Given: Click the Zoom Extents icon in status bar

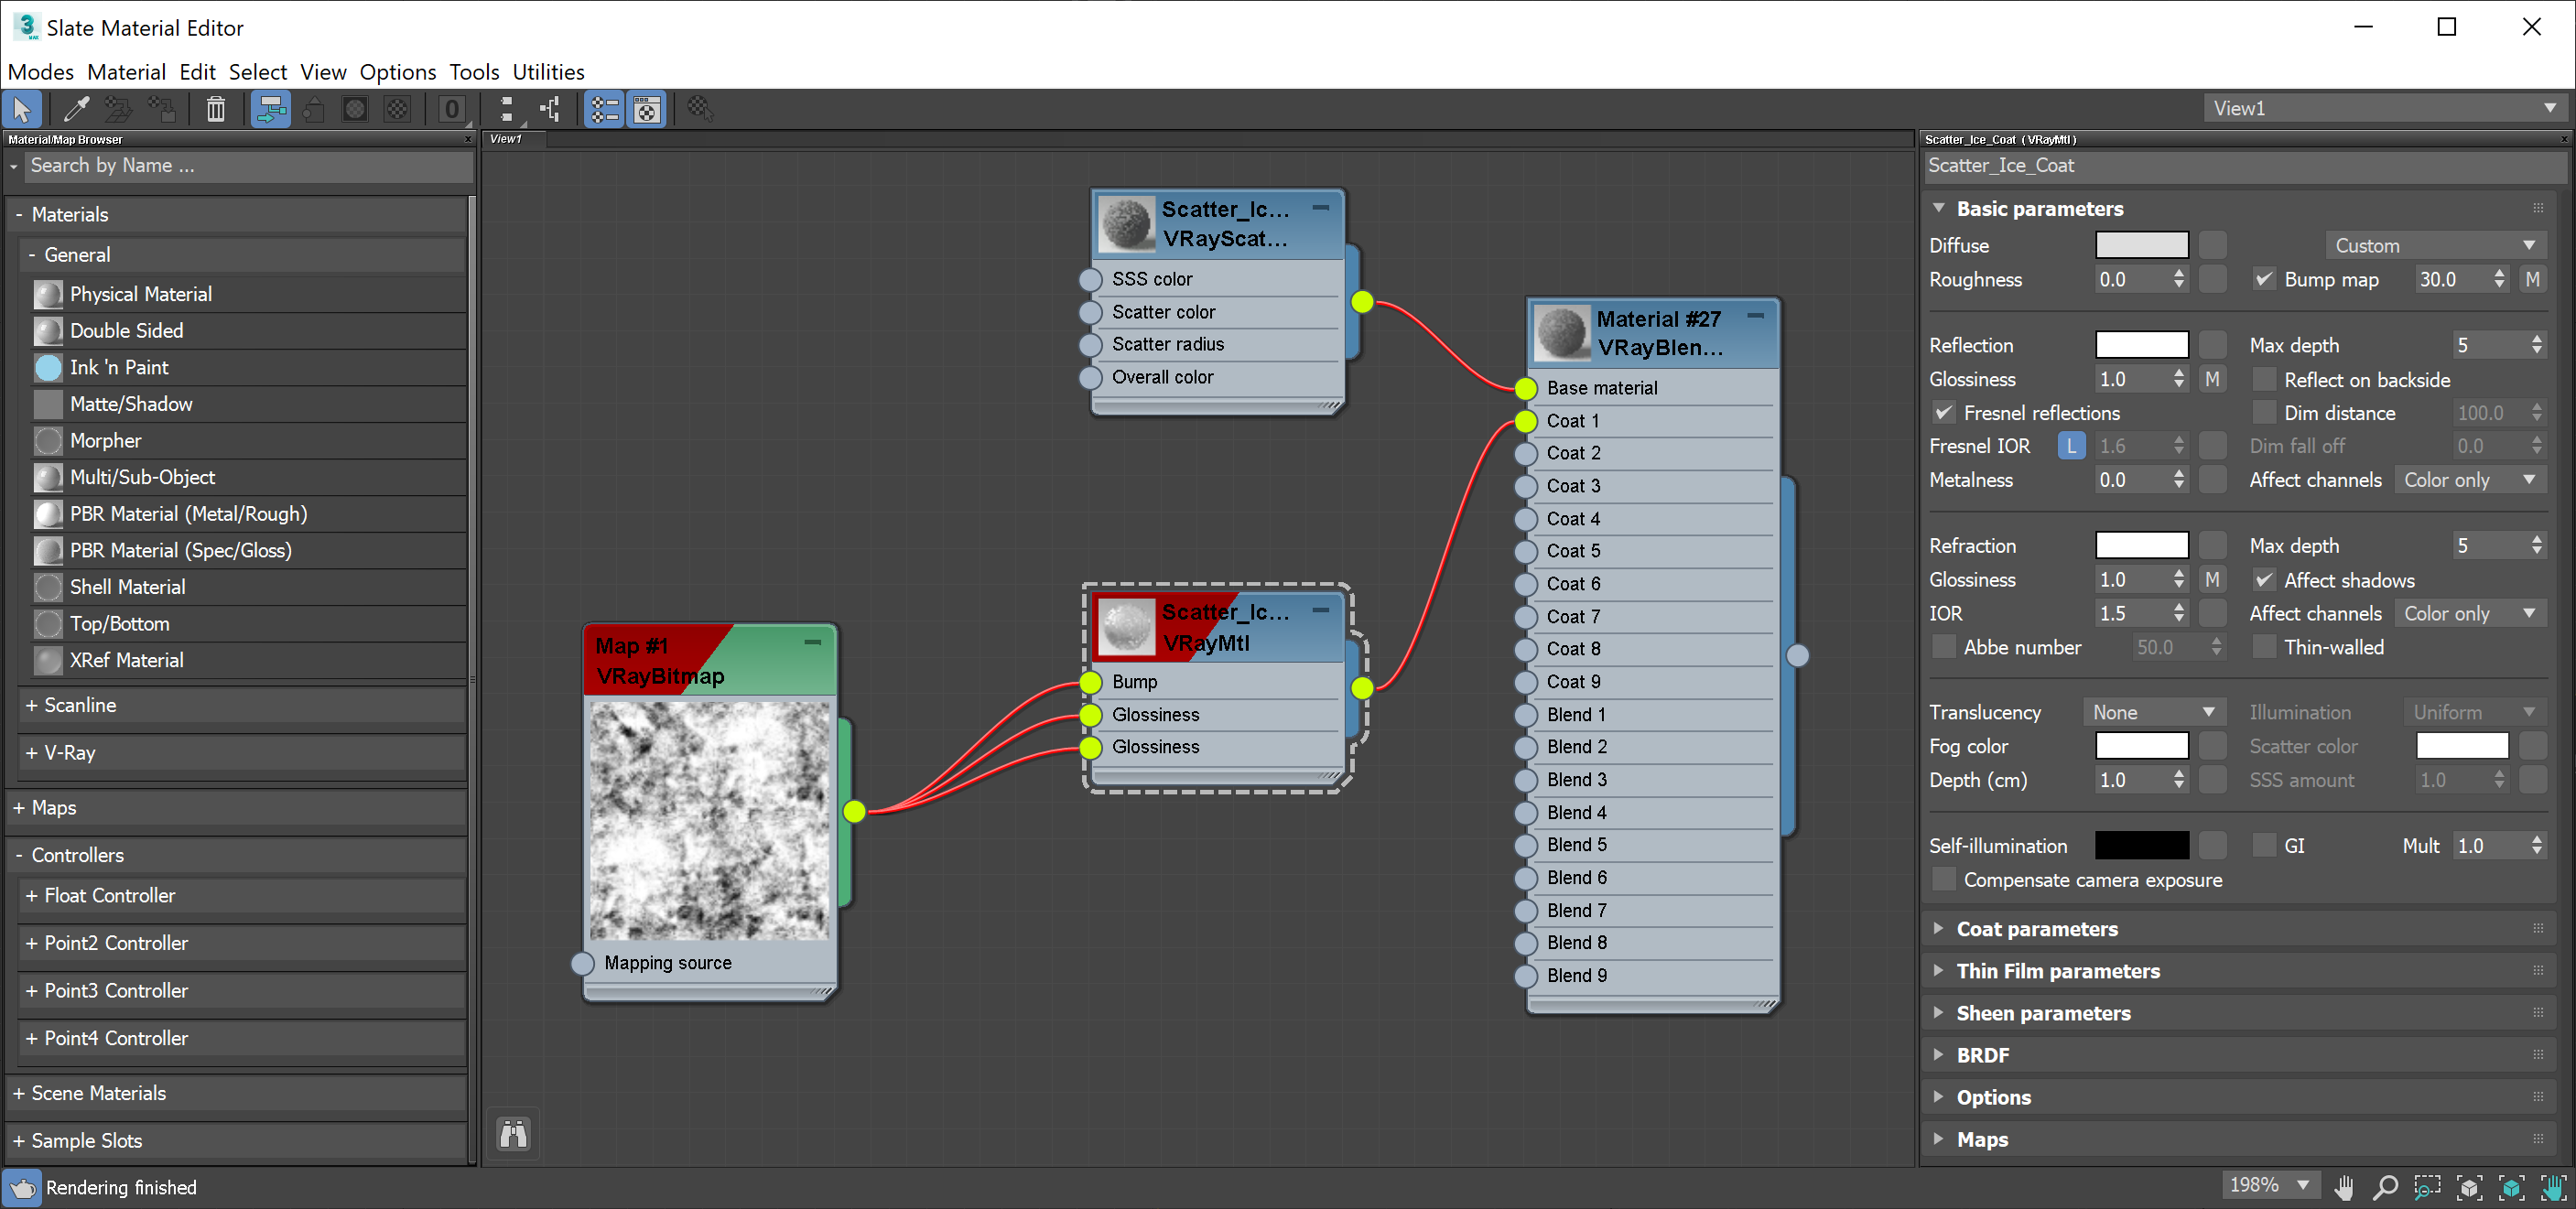Looking at the screenshot, I should (x=2468, y=1189).
